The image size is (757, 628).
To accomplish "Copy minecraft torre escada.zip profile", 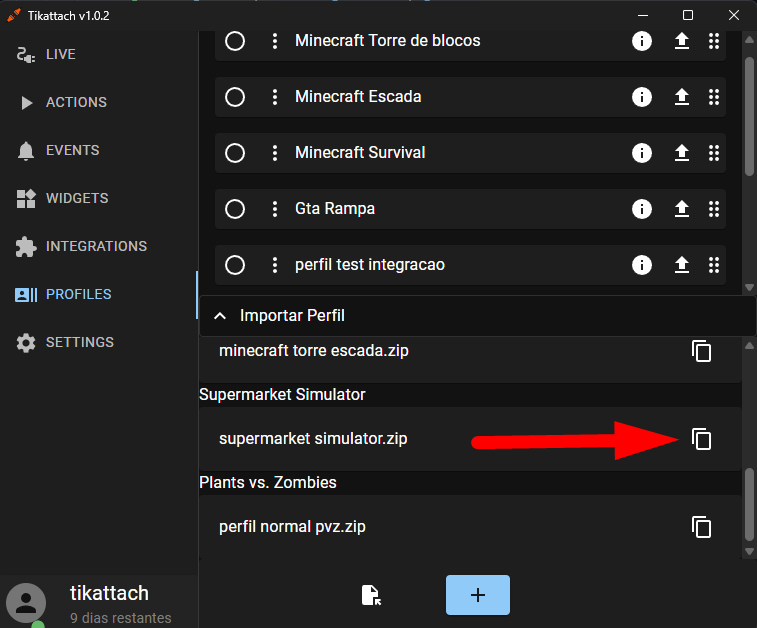I will click(701, 351).
